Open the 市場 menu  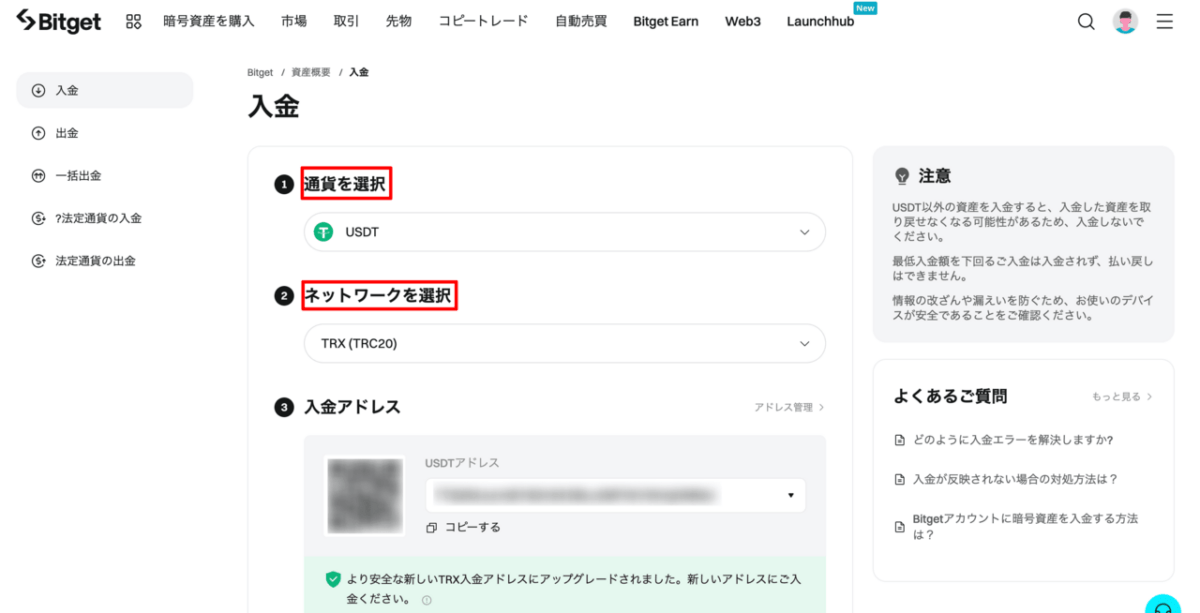(x=294, y=21)
